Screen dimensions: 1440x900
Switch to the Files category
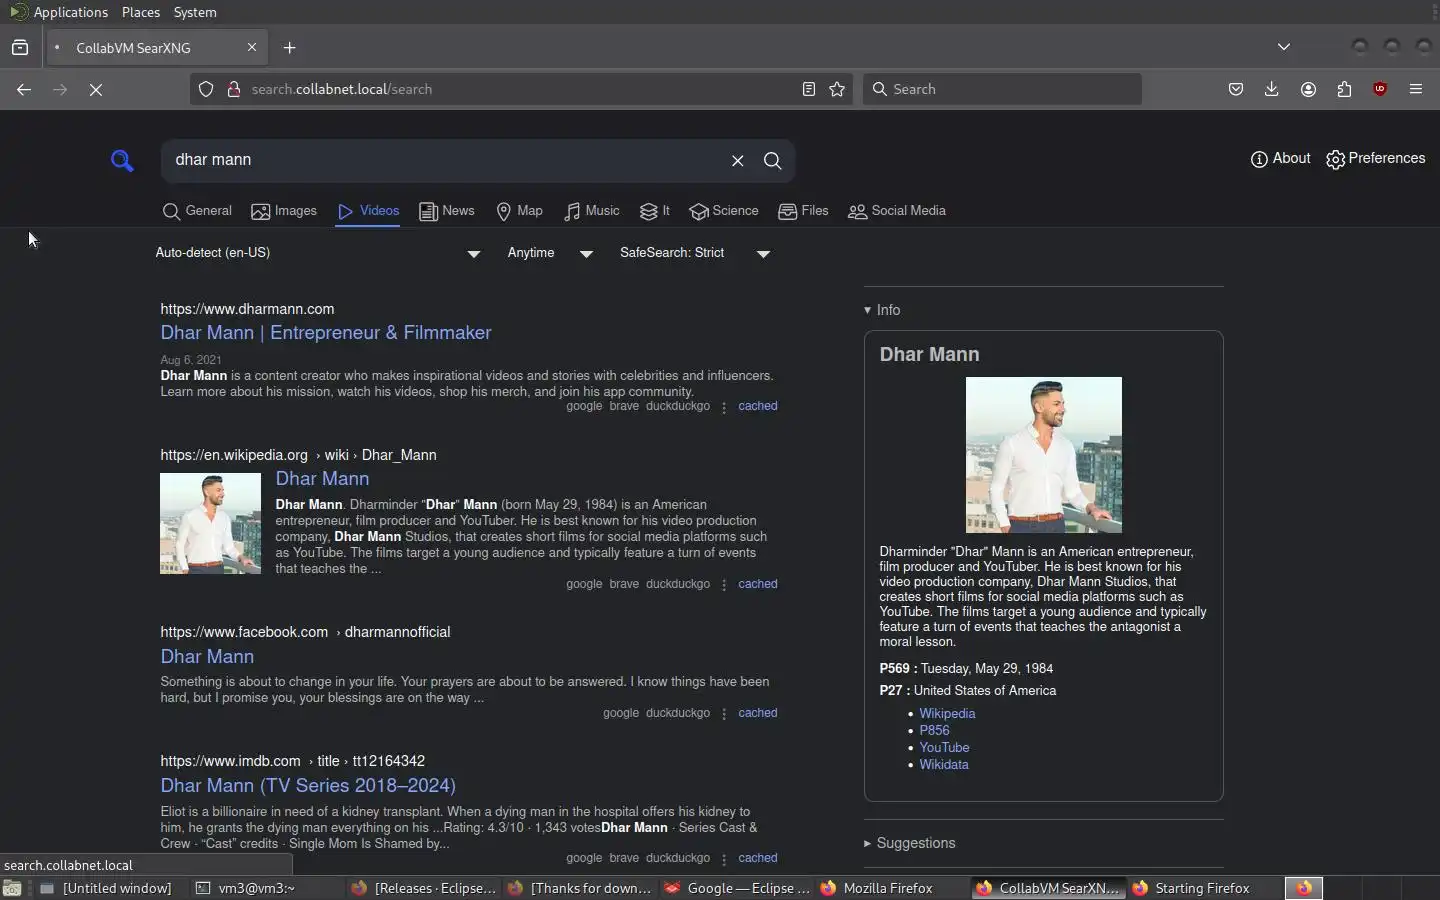point(804,211)
